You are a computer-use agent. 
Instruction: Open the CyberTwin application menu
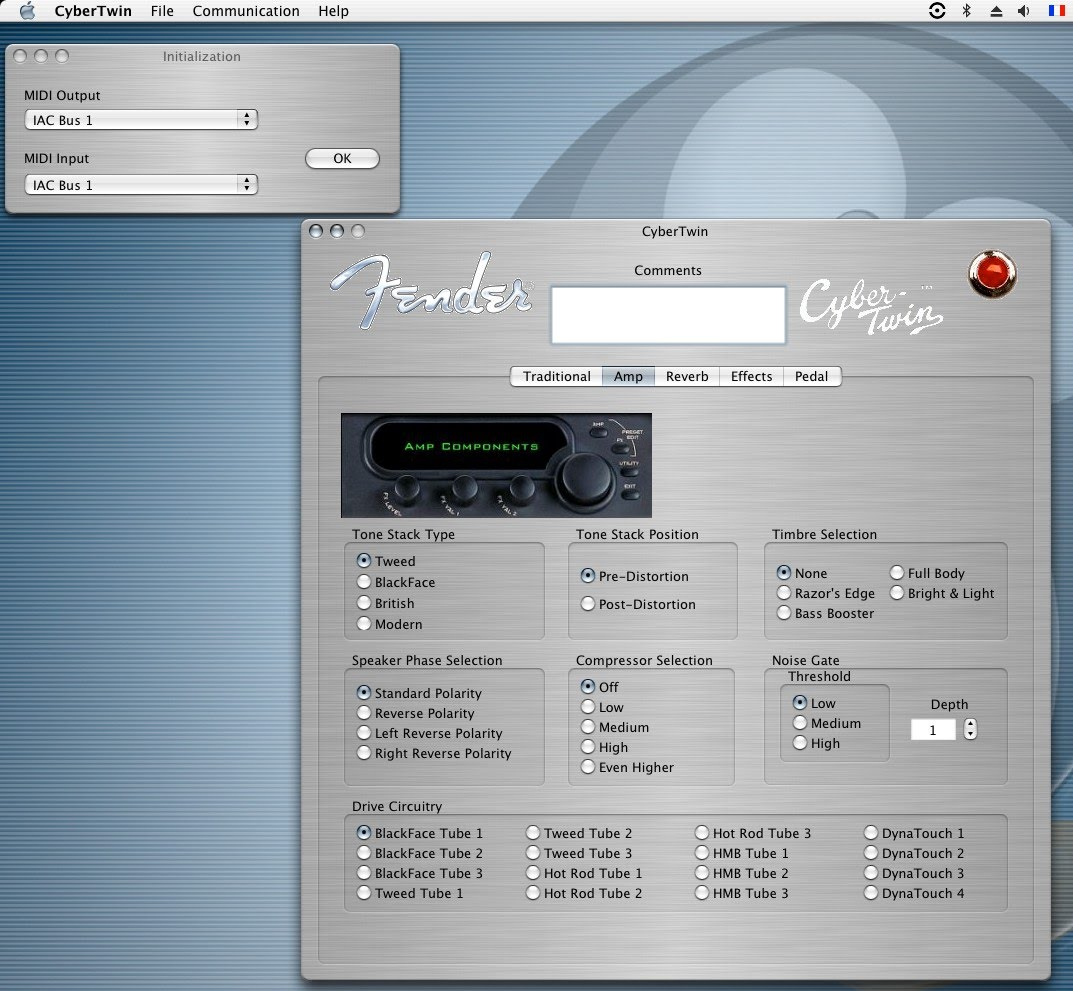click(93, 11)
